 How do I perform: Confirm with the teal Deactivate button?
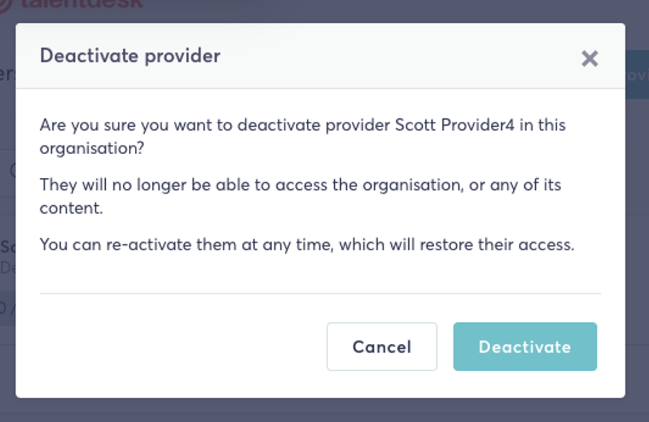click(x=525, y=347)
